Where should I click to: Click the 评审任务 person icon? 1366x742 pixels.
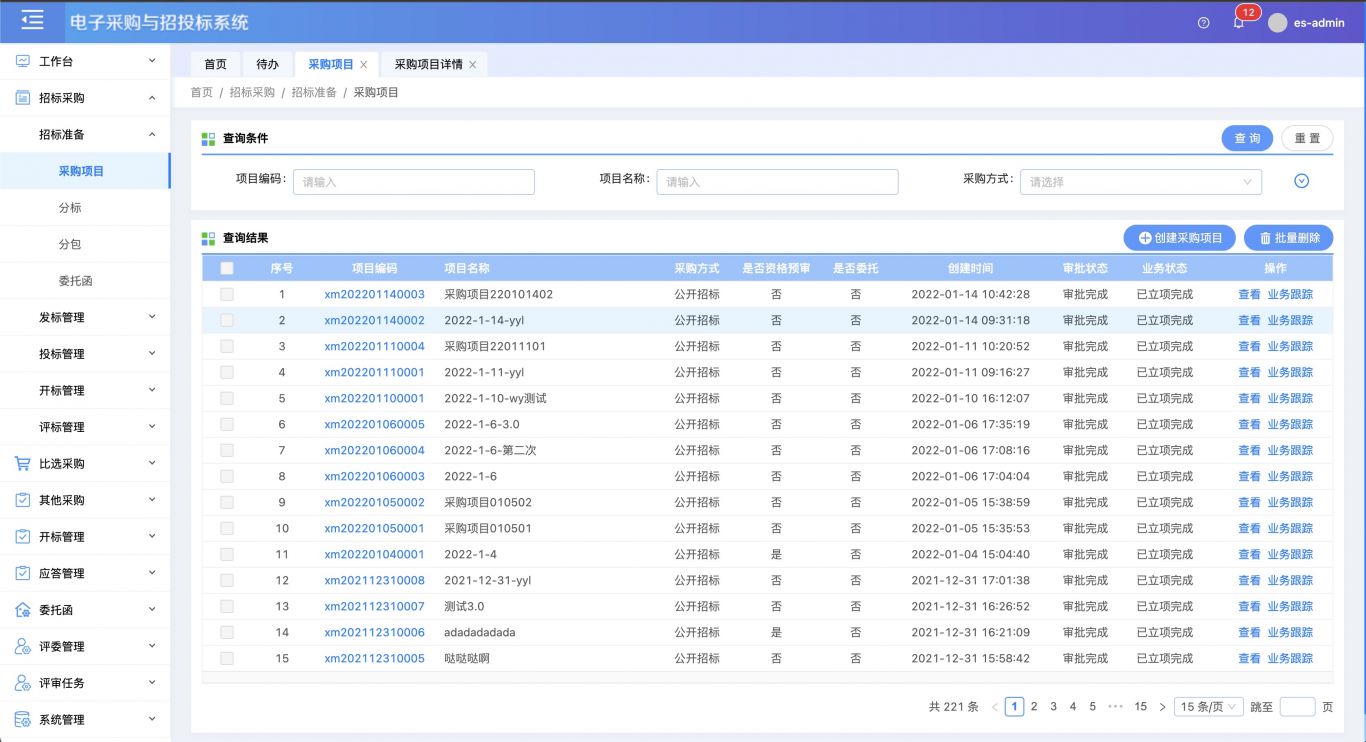(x=22, y=683)
